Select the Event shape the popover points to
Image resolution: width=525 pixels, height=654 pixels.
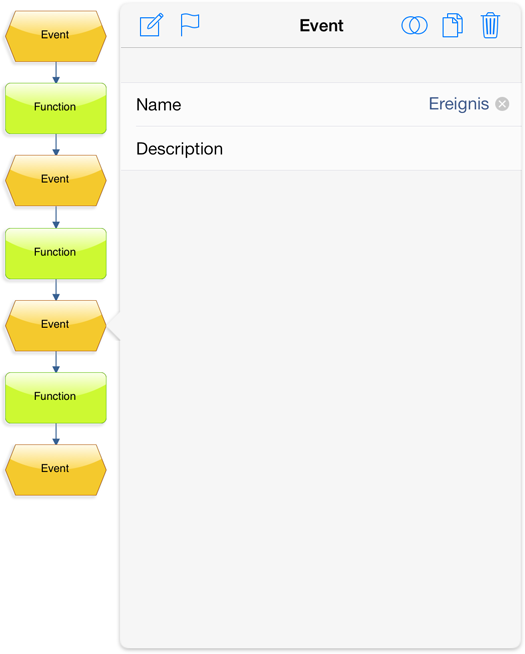[x=55, y=326]
